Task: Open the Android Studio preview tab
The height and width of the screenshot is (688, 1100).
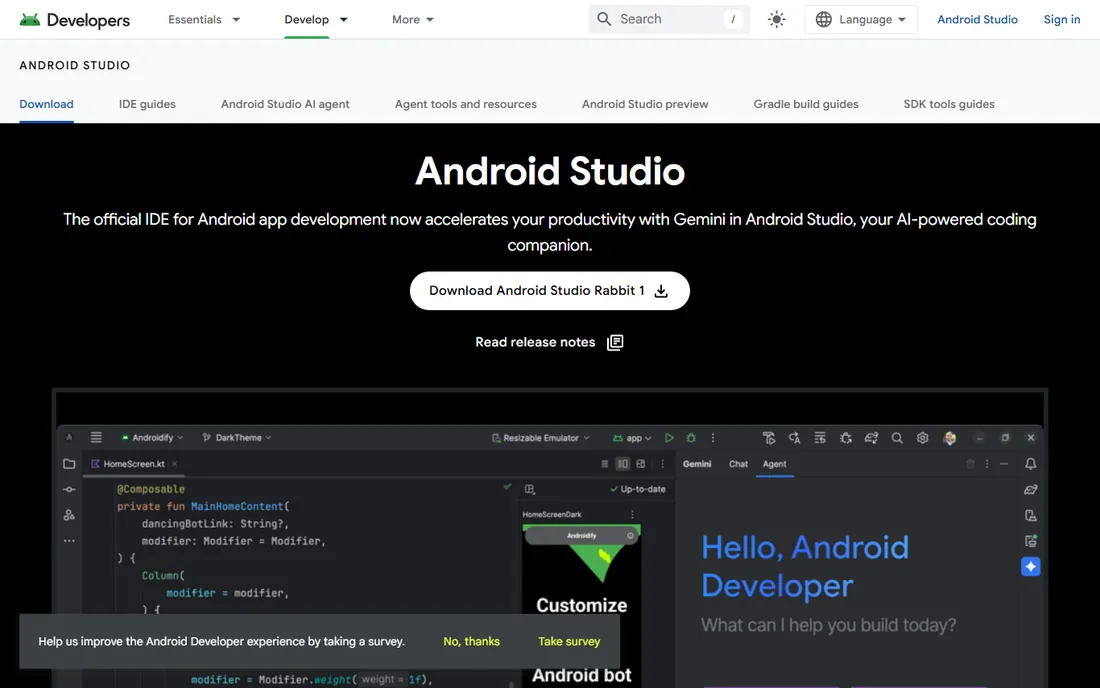Action: 645,104
